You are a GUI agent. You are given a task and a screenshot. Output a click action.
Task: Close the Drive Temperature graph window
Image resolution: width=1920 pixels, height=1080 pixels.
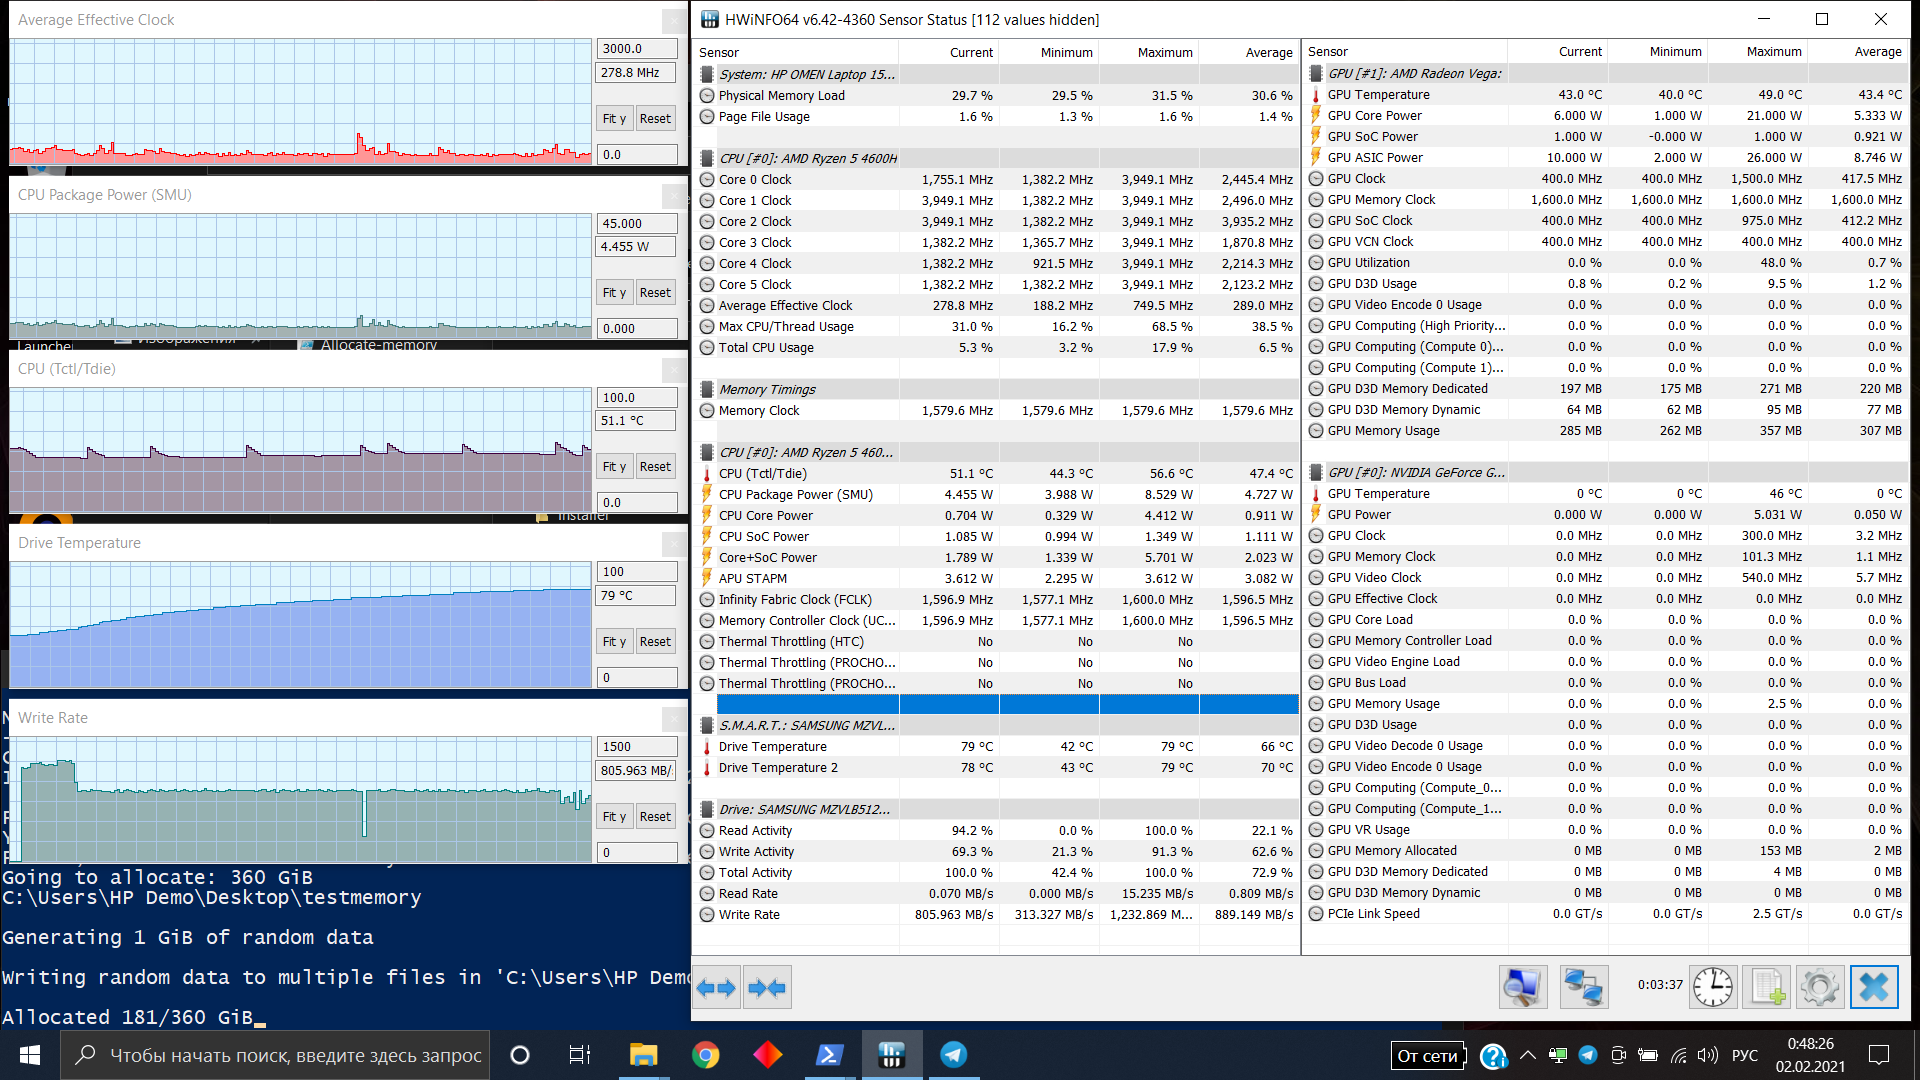click(673, 543)
